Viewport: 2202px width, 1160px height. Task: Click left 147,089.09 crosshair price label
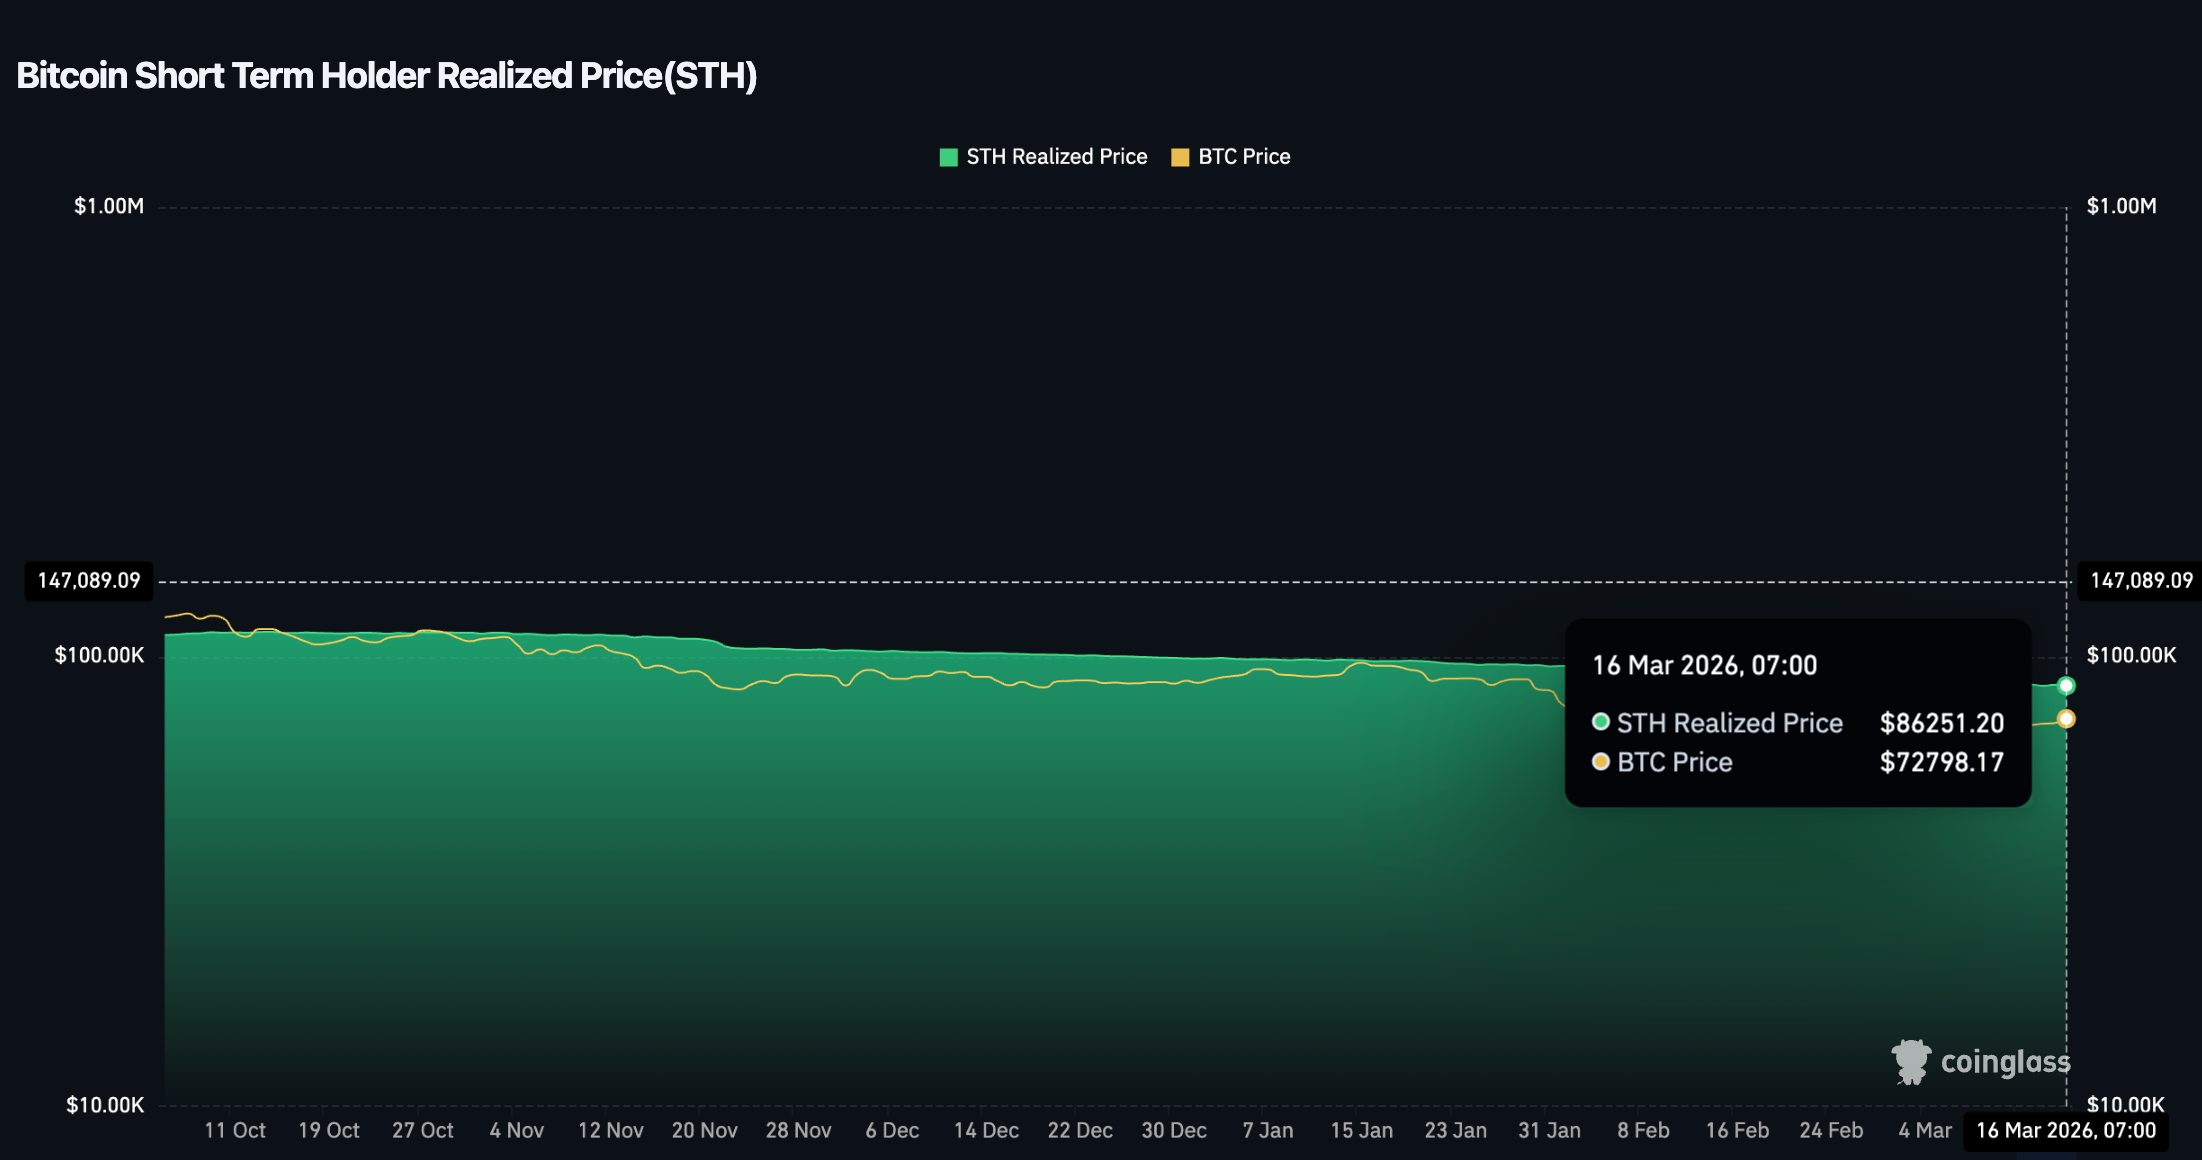point(89,581)
